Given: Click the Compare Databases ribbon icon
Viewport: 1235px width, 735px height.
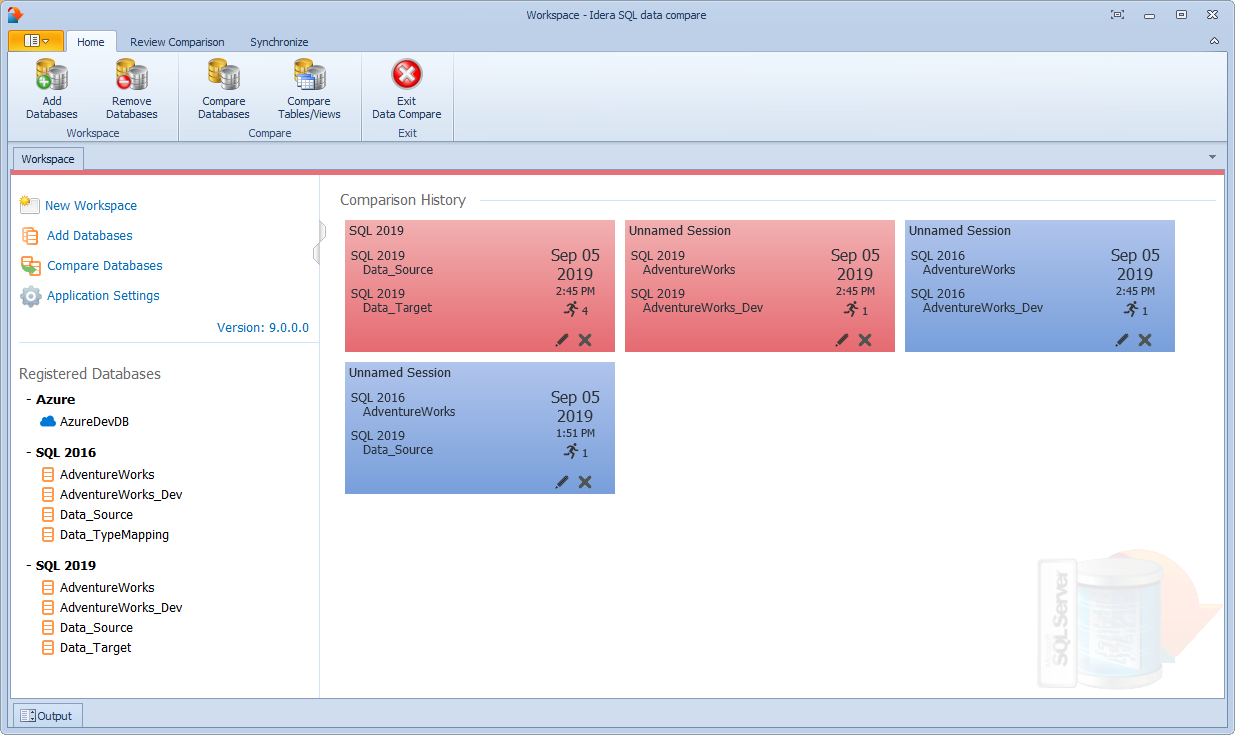Looking at the screenshot, I should click(223, 76).
